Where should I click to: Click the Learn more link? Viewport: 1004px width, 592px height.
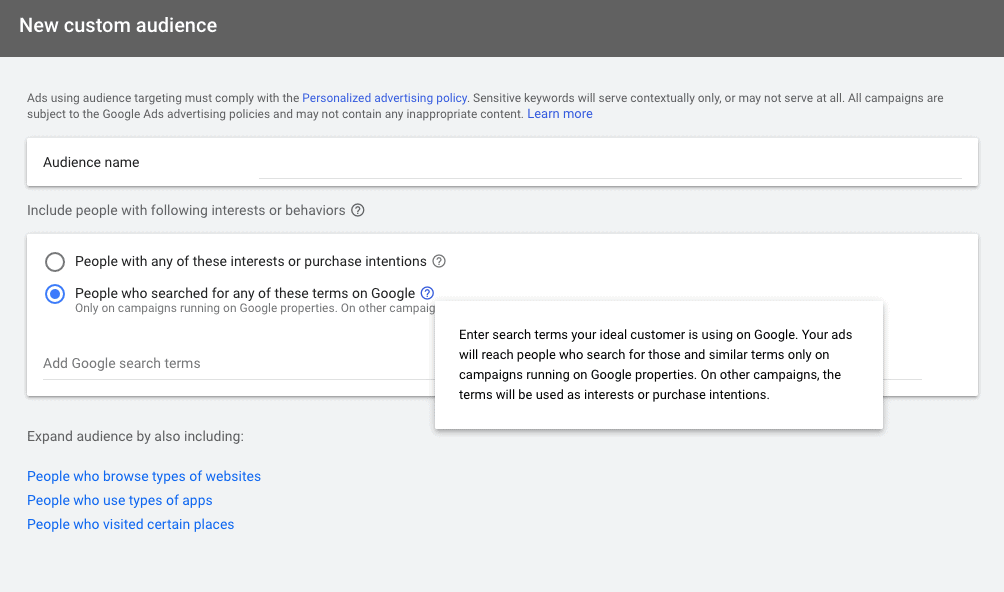click(x=560, y=114)
